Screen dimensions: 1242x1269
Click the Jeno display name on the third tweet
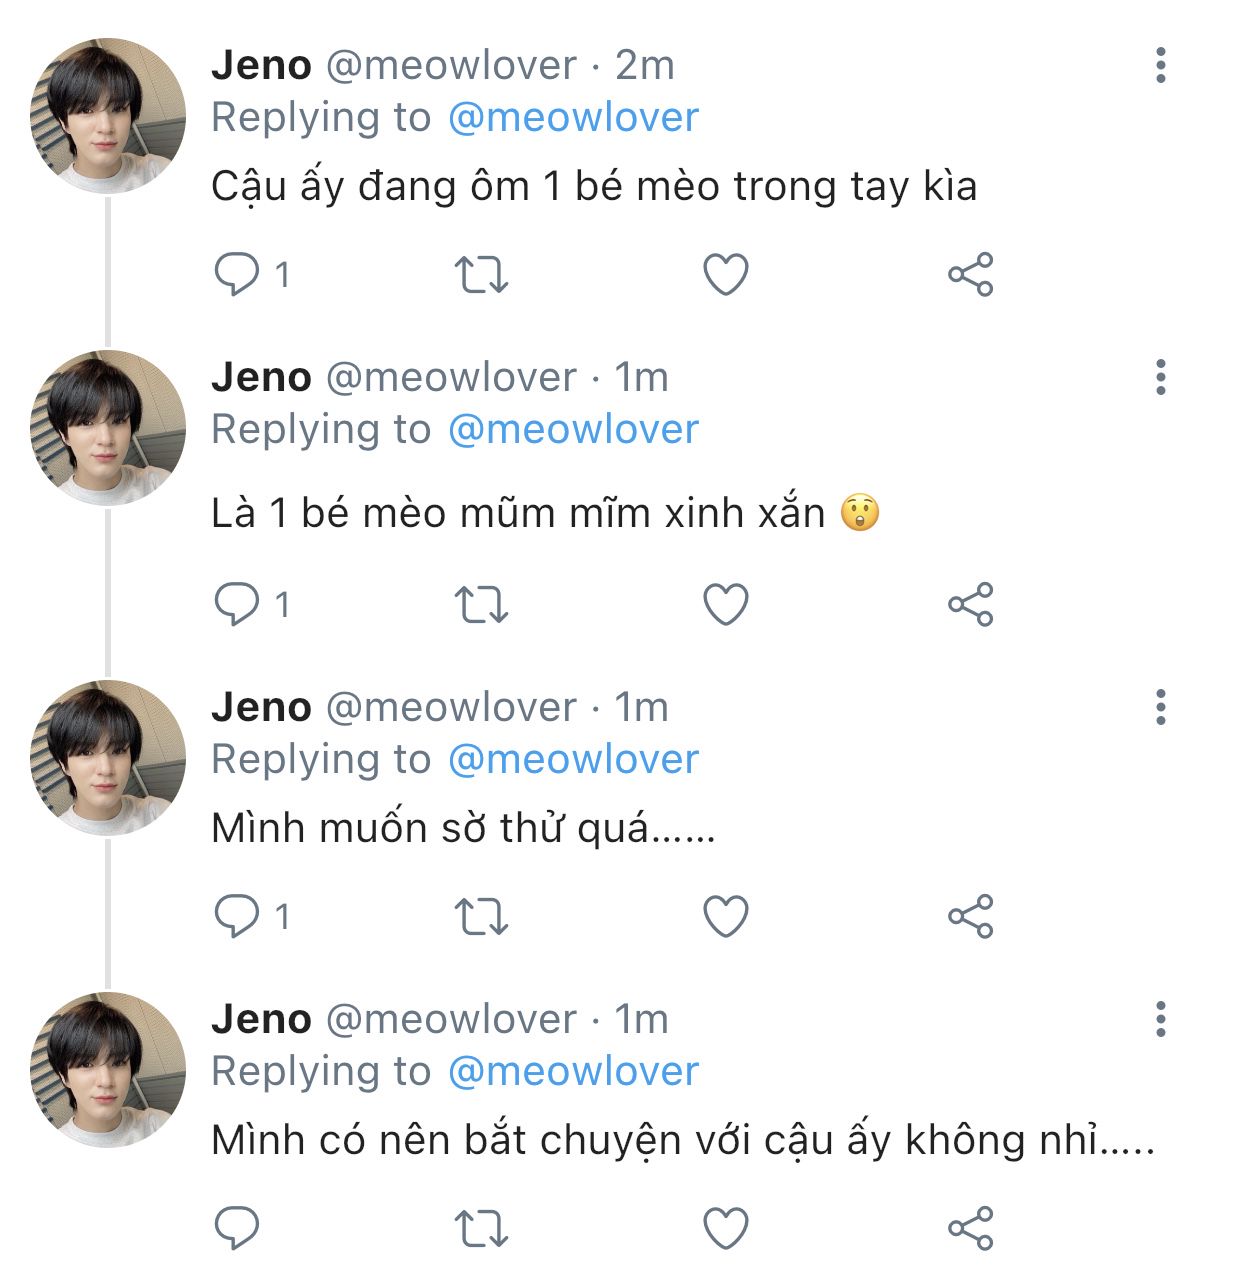click(x=261, y=707)
